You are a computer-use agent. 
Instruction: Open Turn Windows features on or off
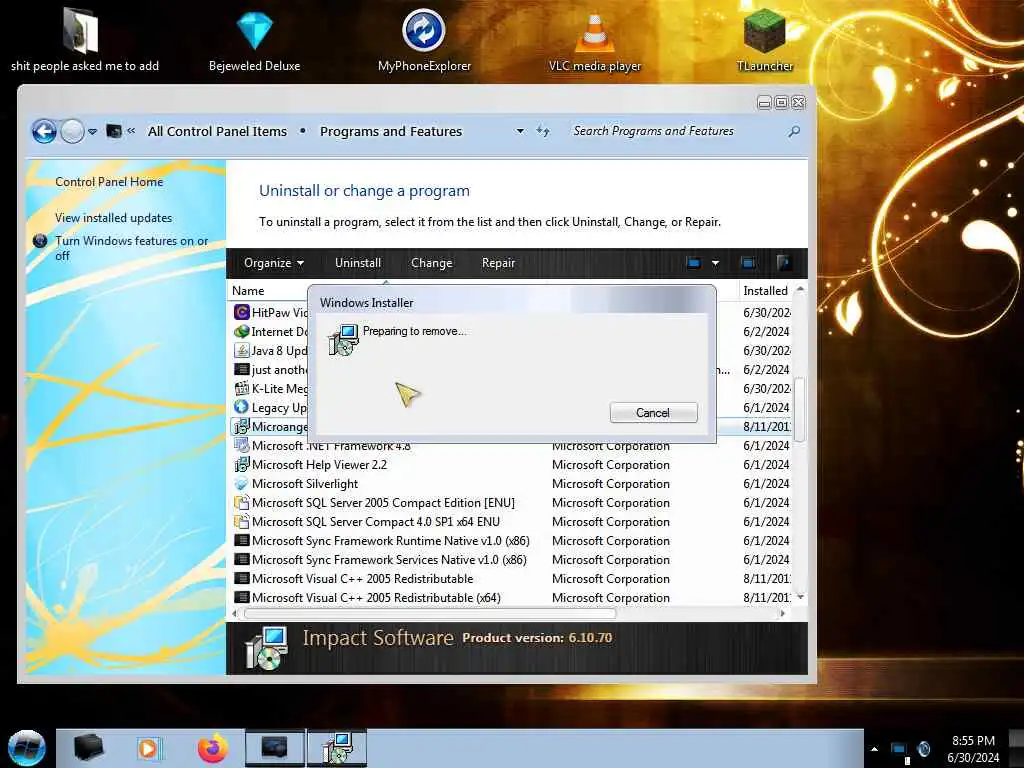[131, 248]
